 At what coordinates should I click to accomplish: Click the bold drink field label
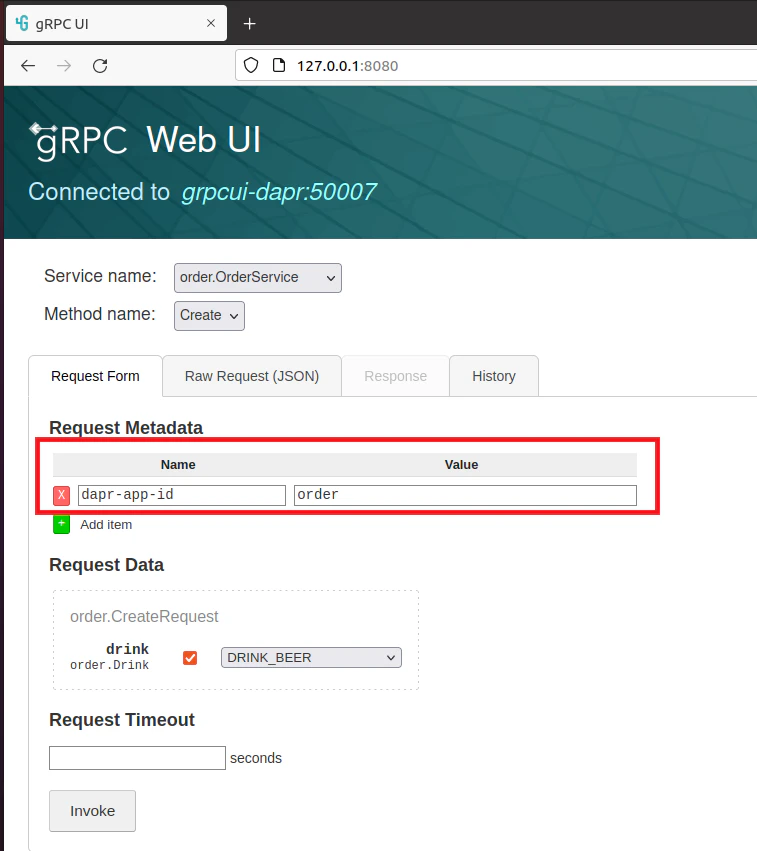click(128, 649)
